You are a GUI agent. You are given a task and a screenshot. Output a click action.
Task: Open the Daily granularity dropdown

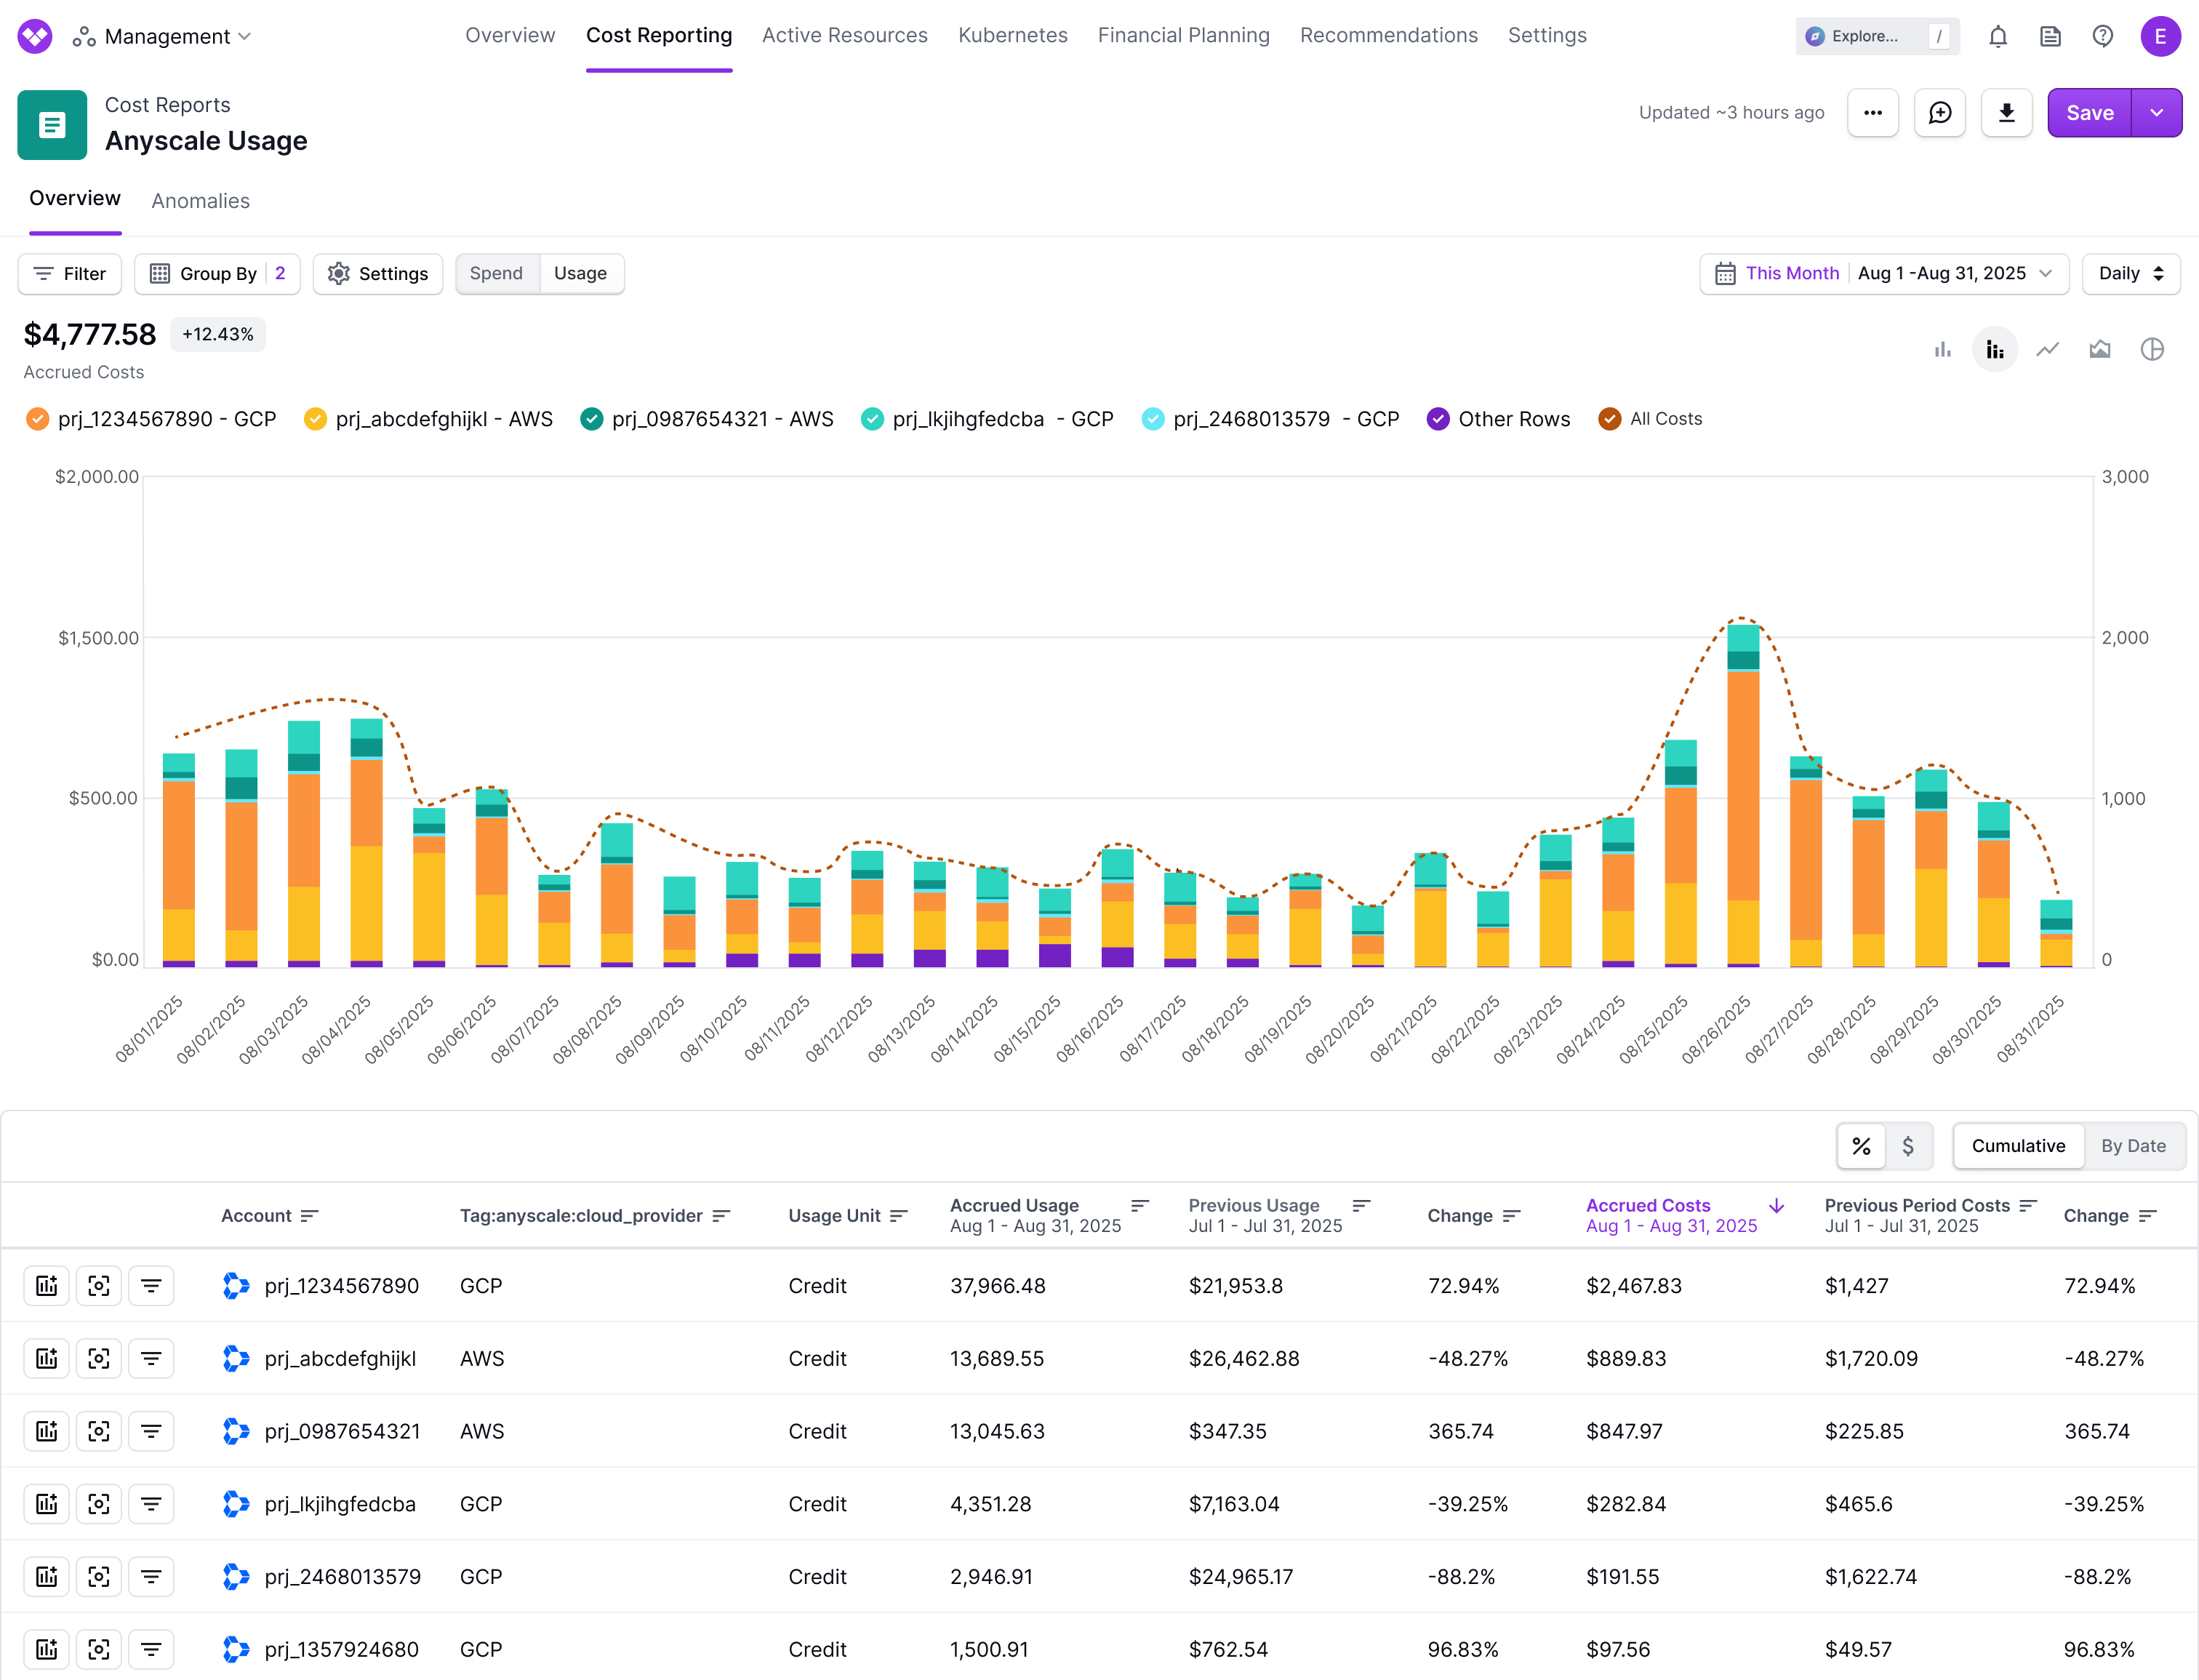coord(2130,274)
